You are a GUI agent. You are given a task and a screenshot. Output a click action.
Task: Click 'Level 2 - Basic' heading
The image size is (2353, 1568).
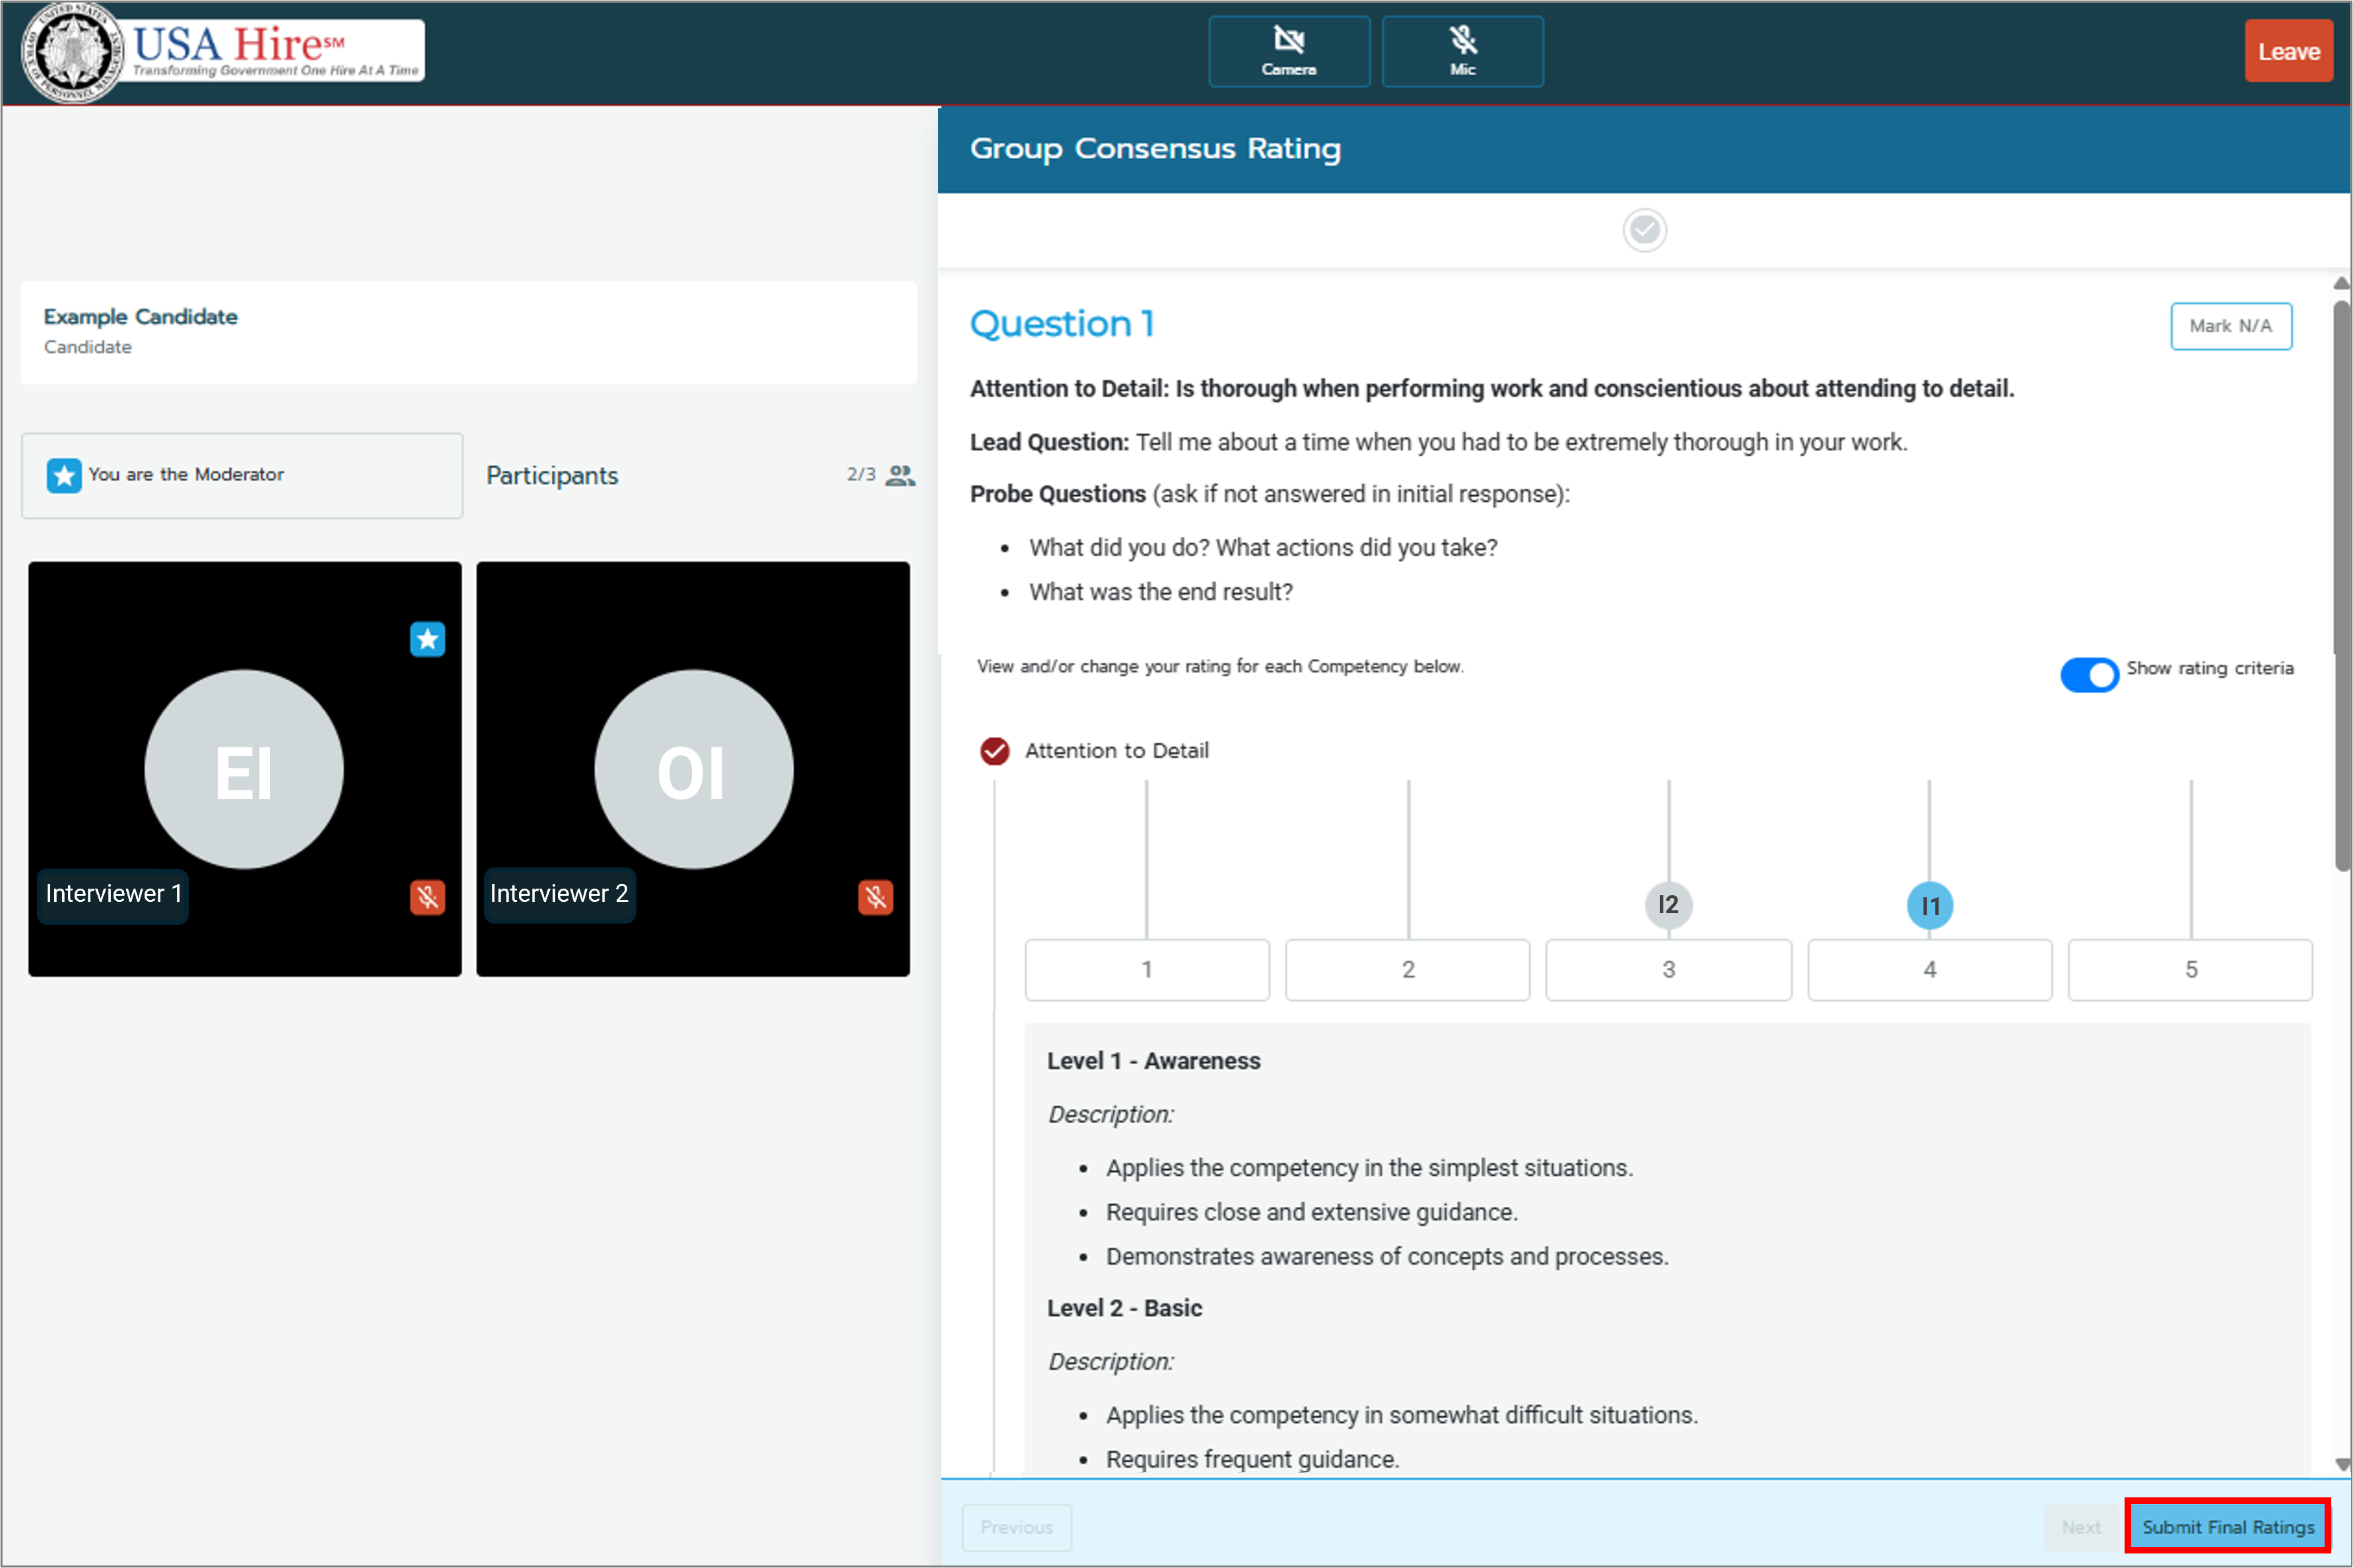[1125, 1308]
